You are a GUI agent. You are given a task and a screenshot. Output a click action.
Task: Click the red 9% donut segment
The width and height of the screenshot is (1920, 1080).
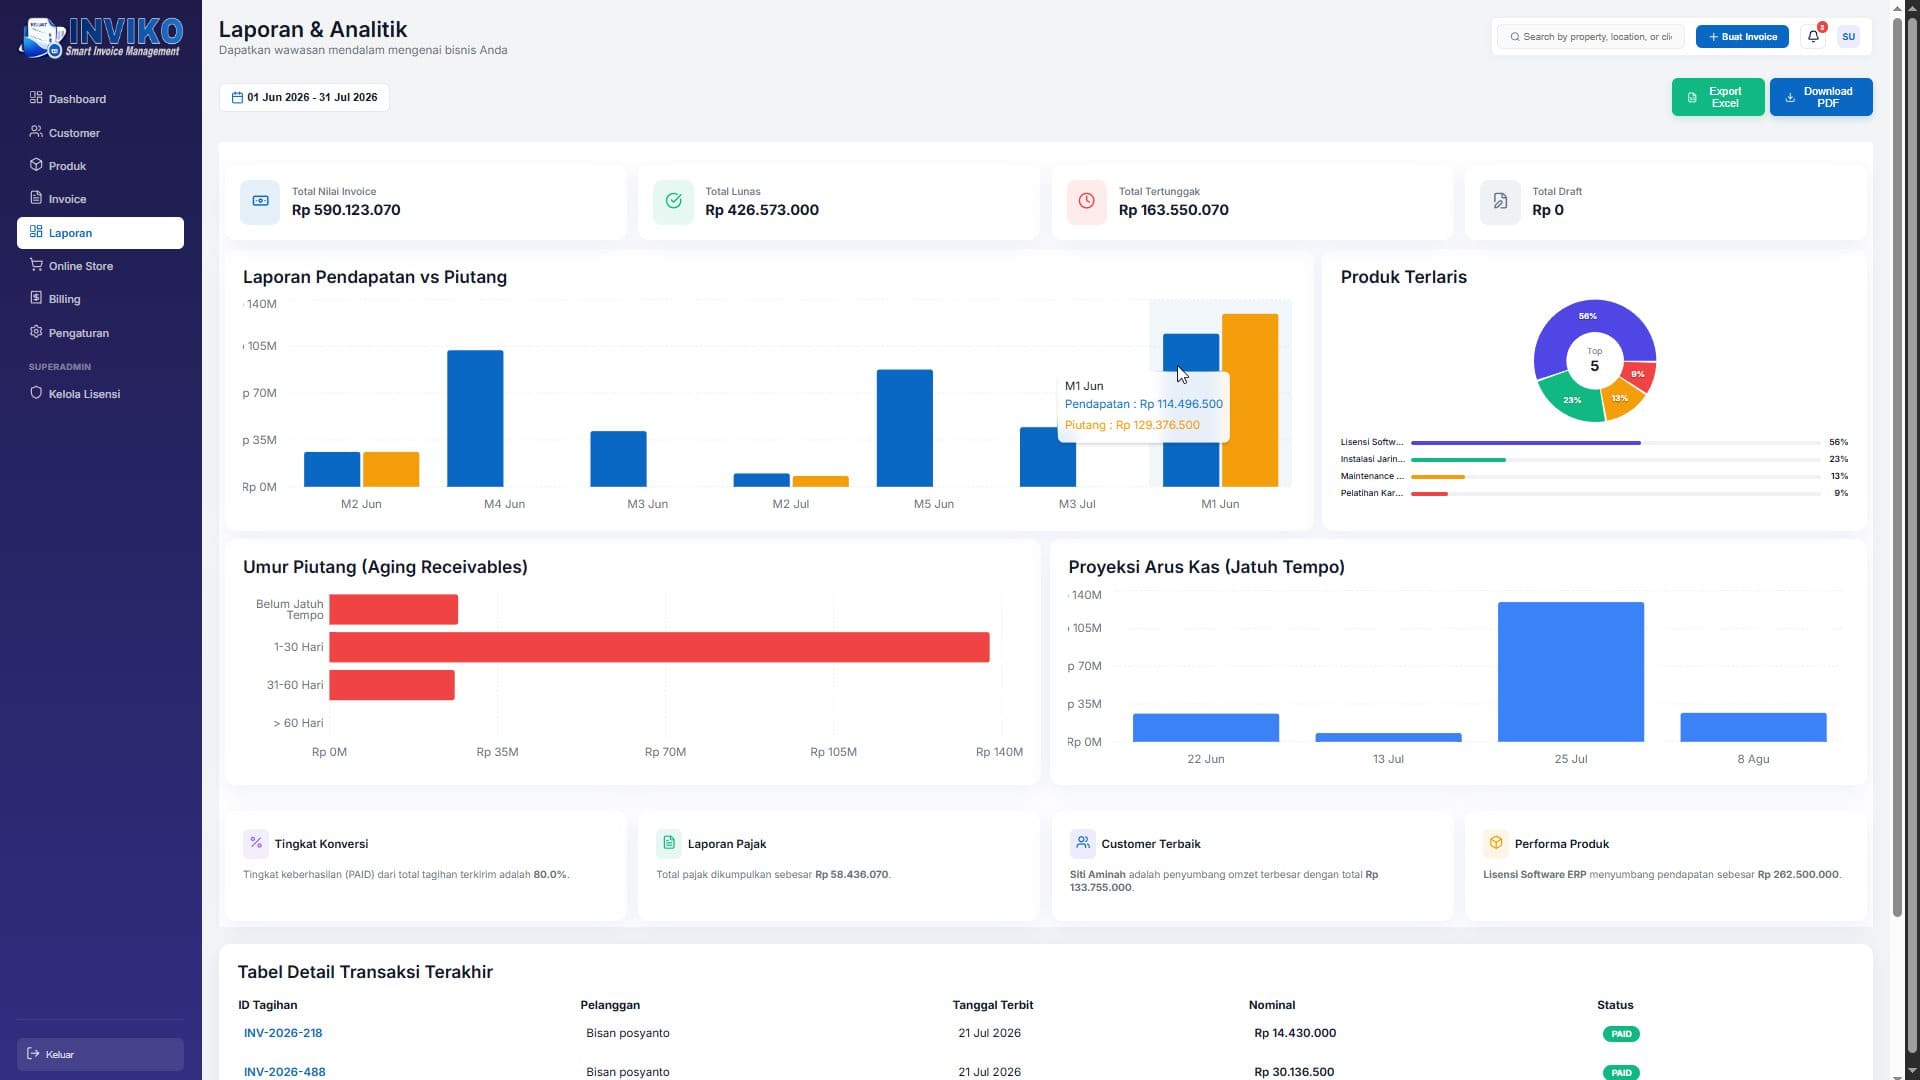[x=1640, y=375]
